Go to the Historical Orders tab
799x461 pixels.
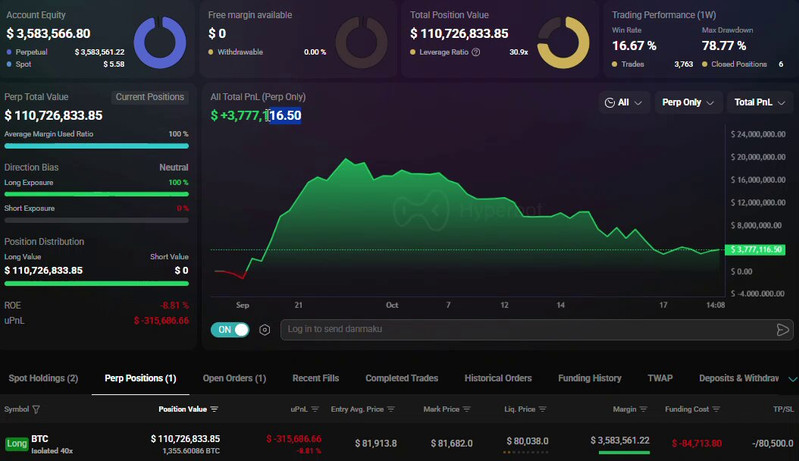[x=498, y=378]
